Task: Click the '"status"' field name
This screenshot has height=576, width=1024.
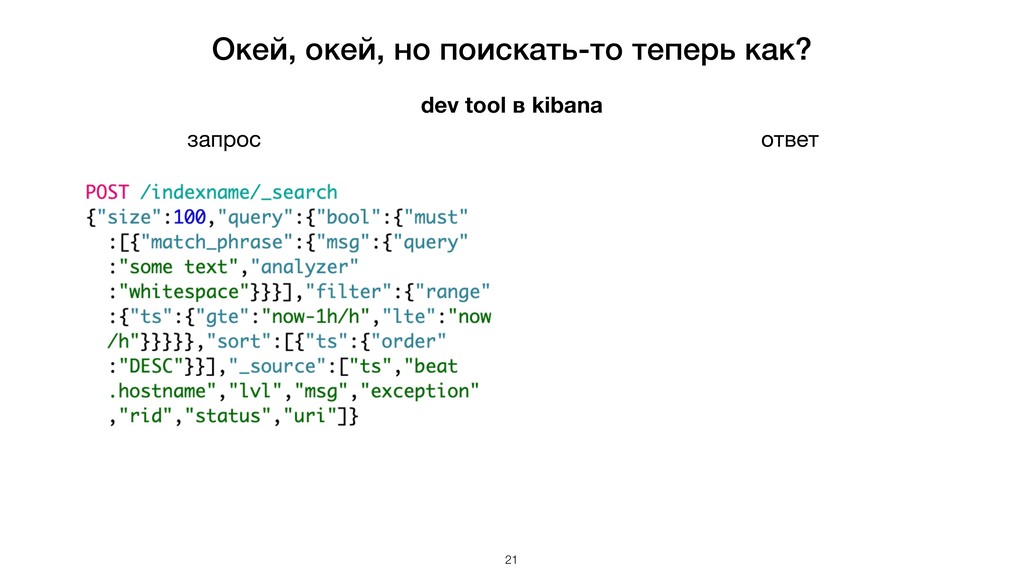Action: [228, 415]
